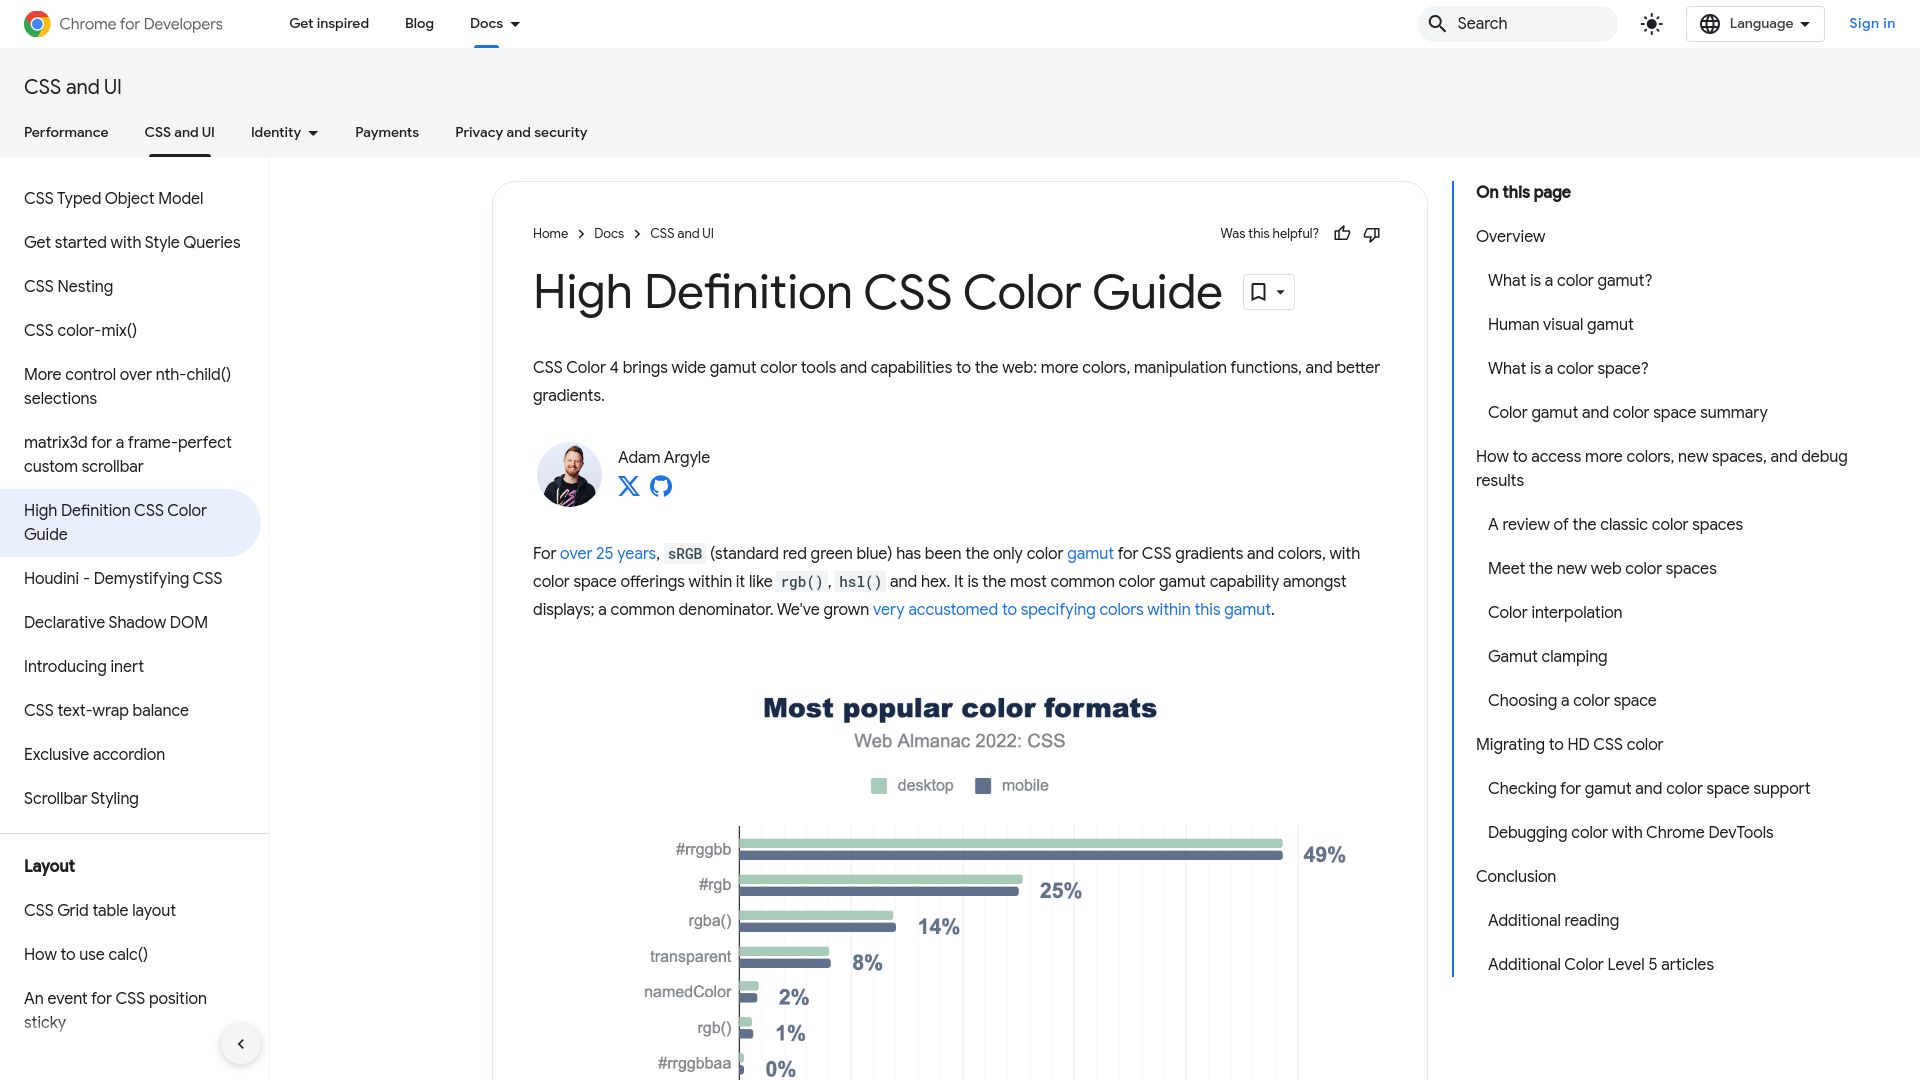The width and height of the screenshot is (1920, 1080).
Task: Jump to 'Migrating to HD CSS color'
Action: point(1569,745)
